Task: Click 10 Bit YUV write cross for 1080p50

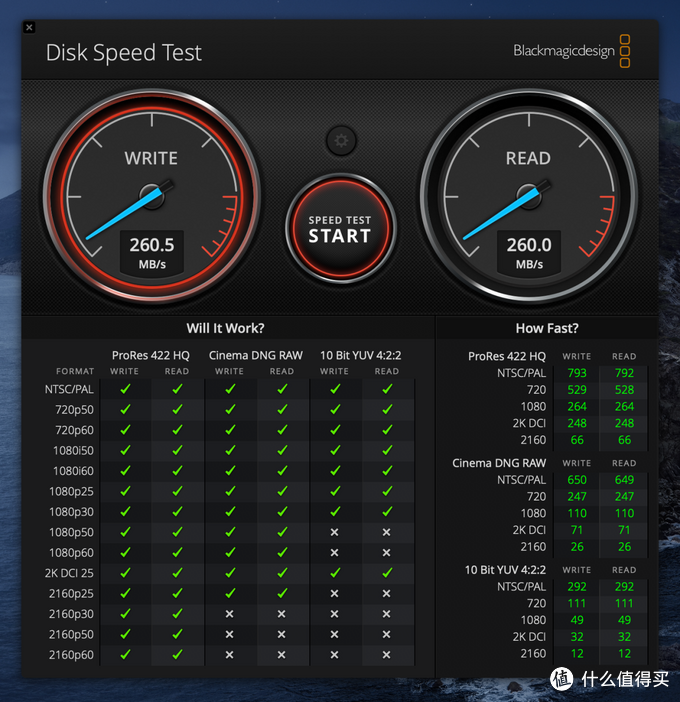Action: [x=334, y=532]
